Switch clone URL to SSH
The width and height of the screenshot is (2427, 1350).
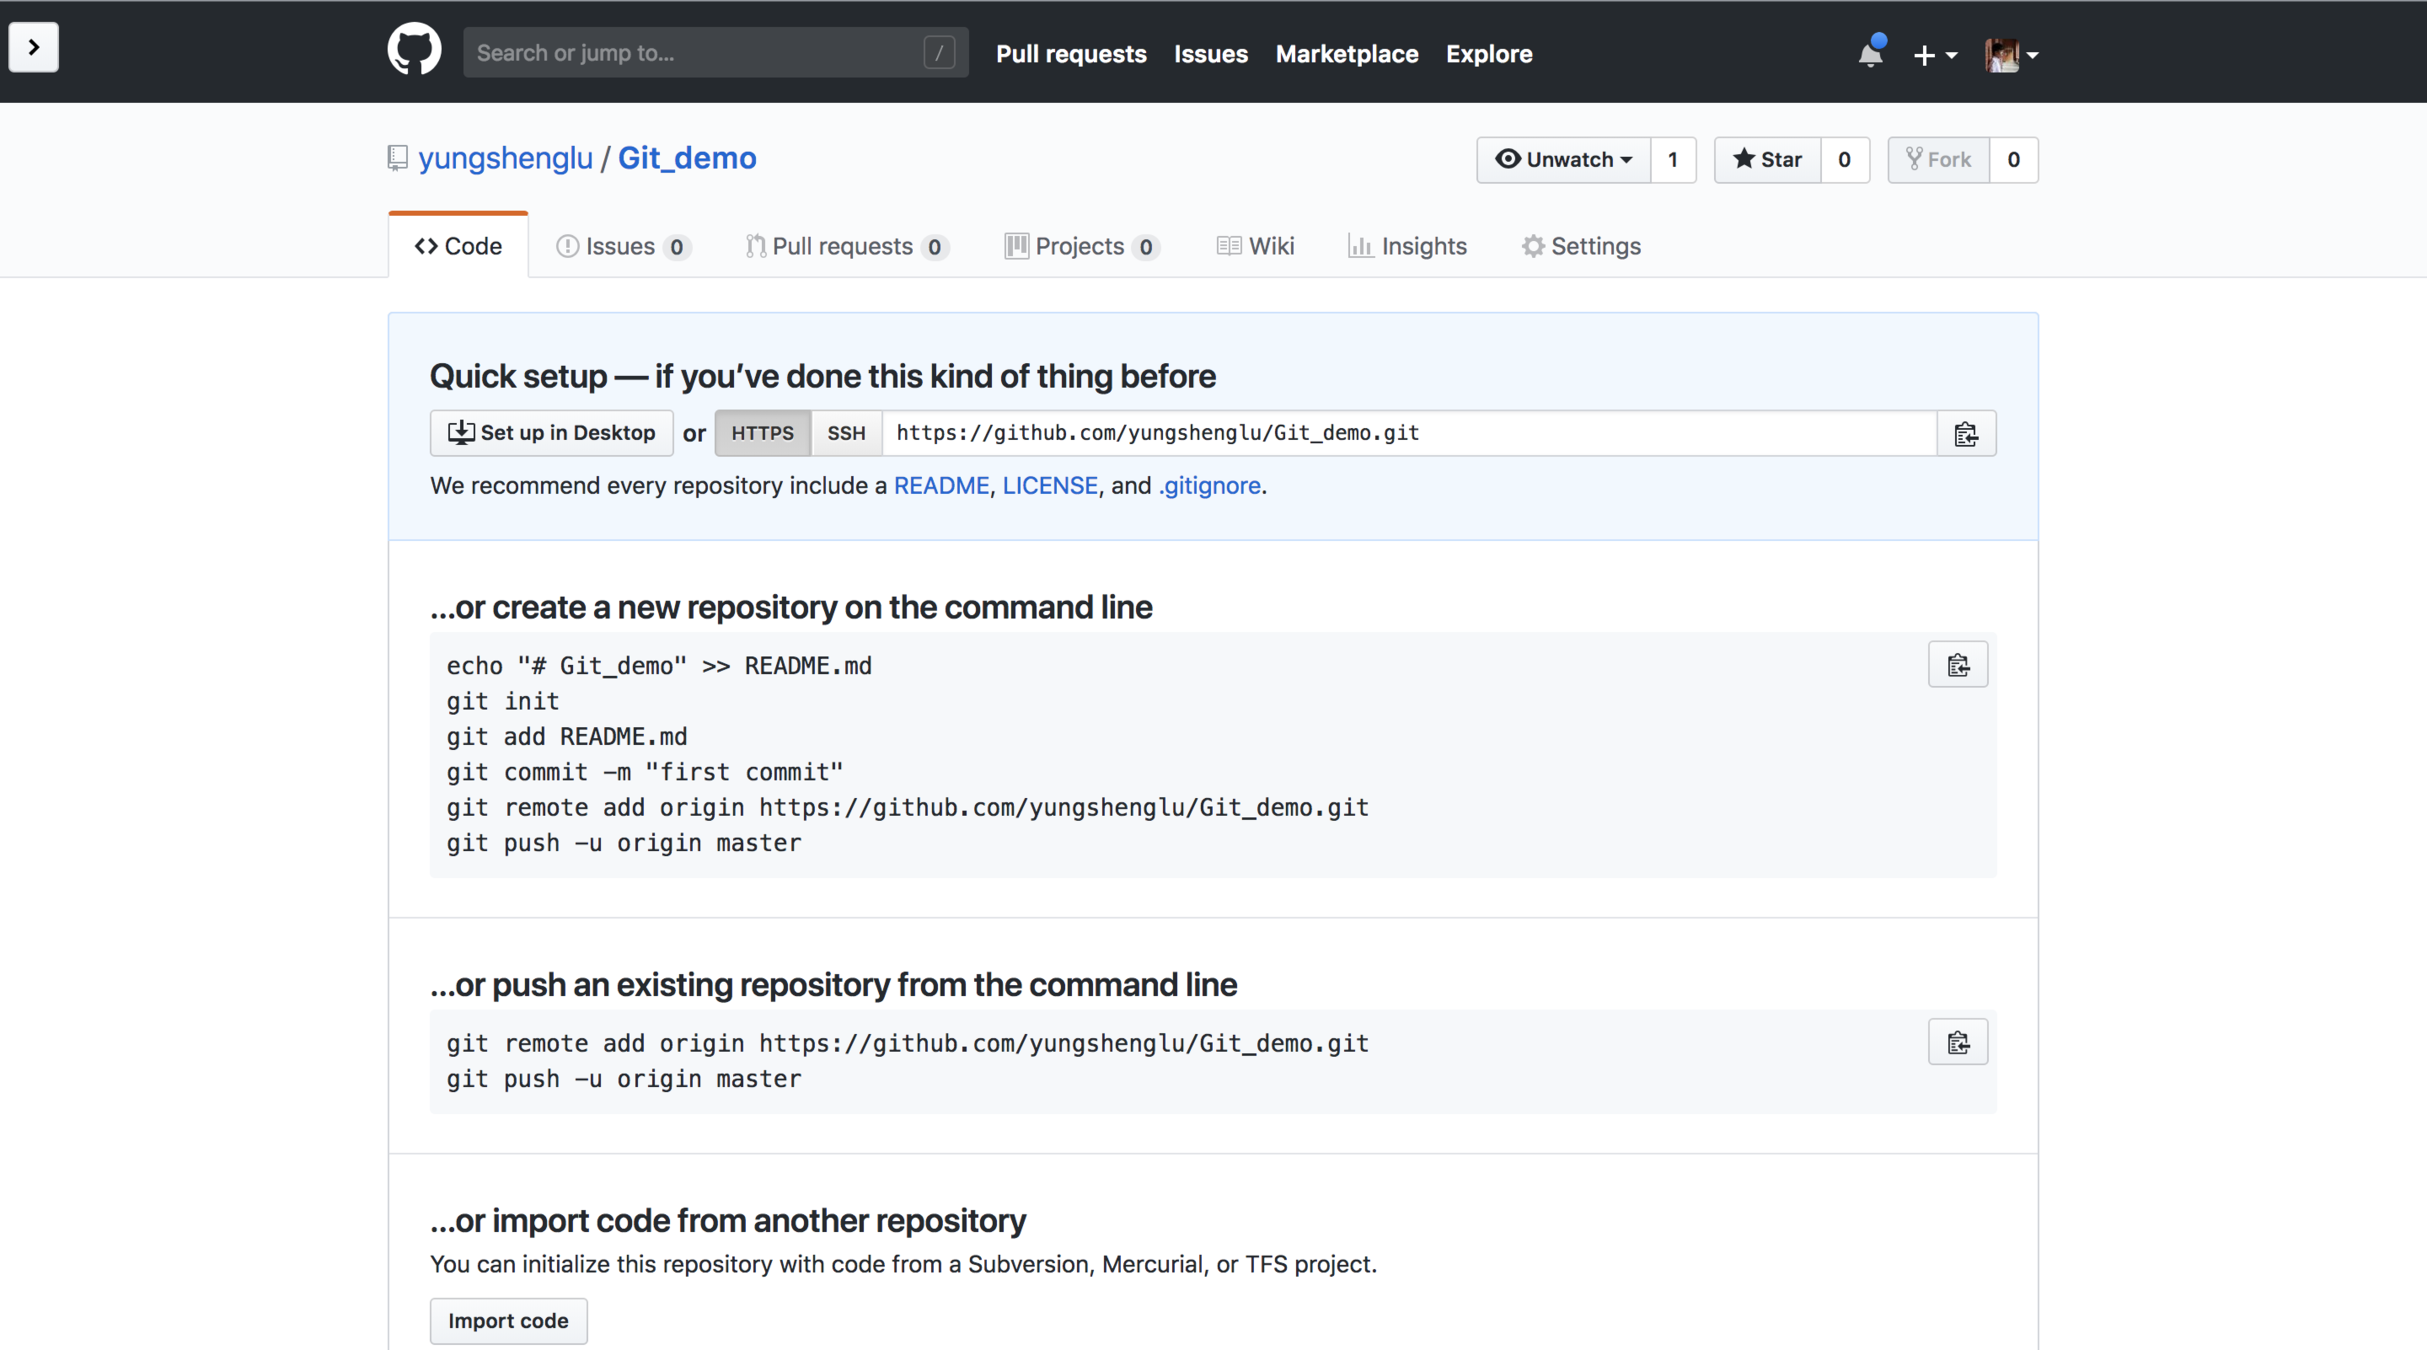(846, 433)
